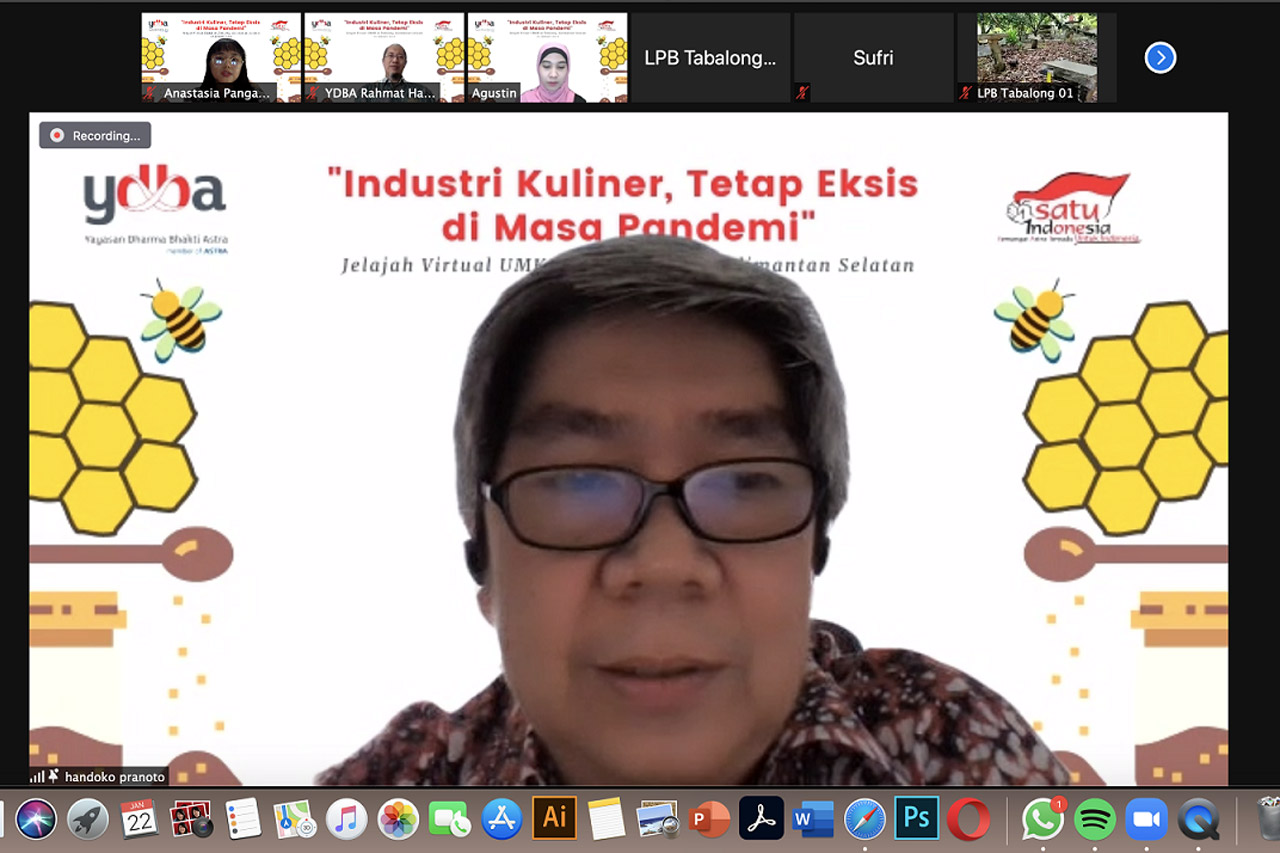
Task: Click the signal strength icon beside handoko pranoto
Action: [x=37, y=777]
